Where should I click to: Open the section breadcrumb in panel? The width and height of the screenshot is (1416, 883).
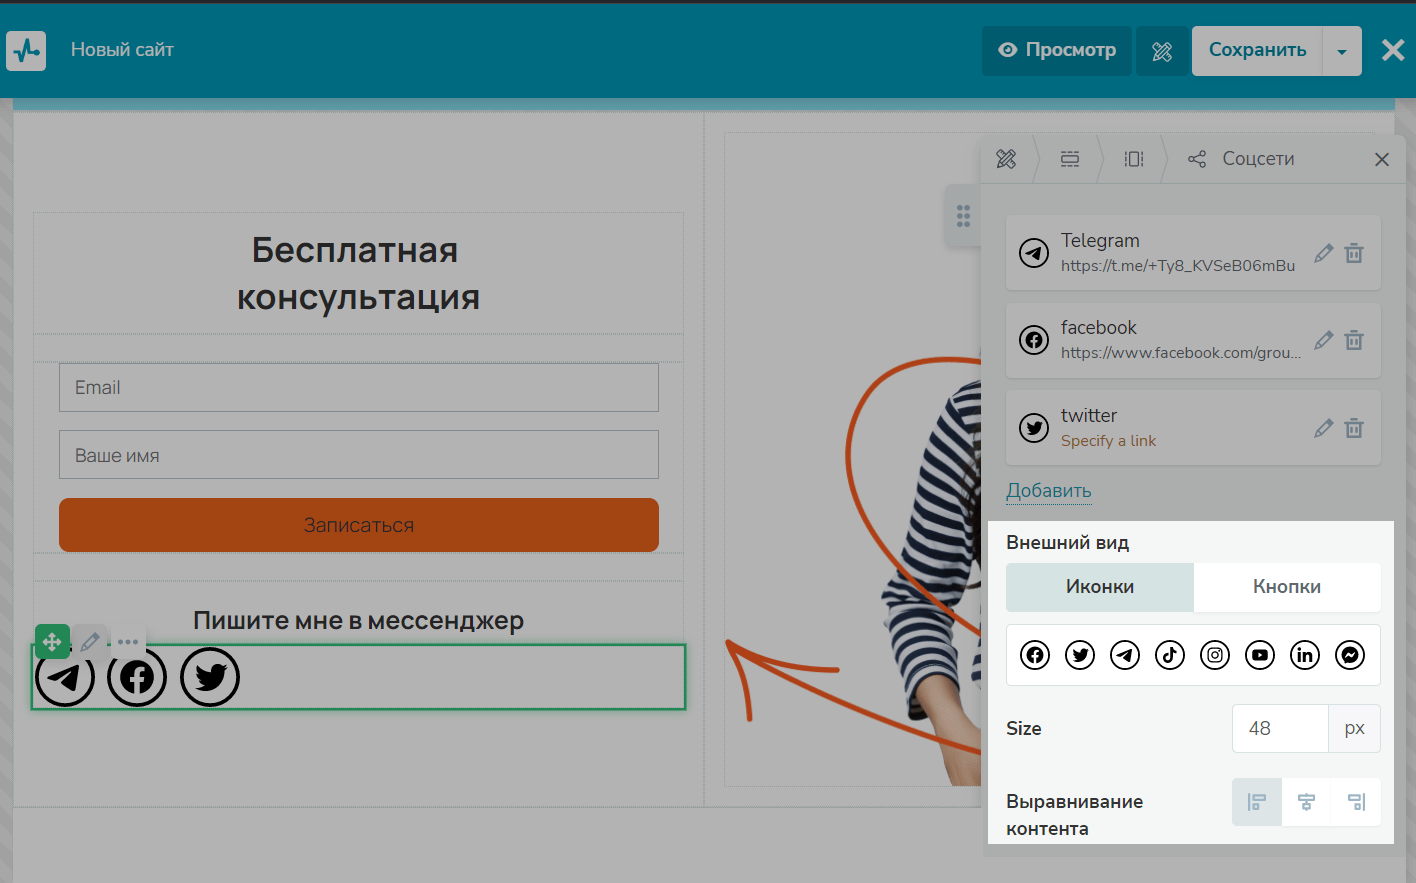click(1070, 159)
